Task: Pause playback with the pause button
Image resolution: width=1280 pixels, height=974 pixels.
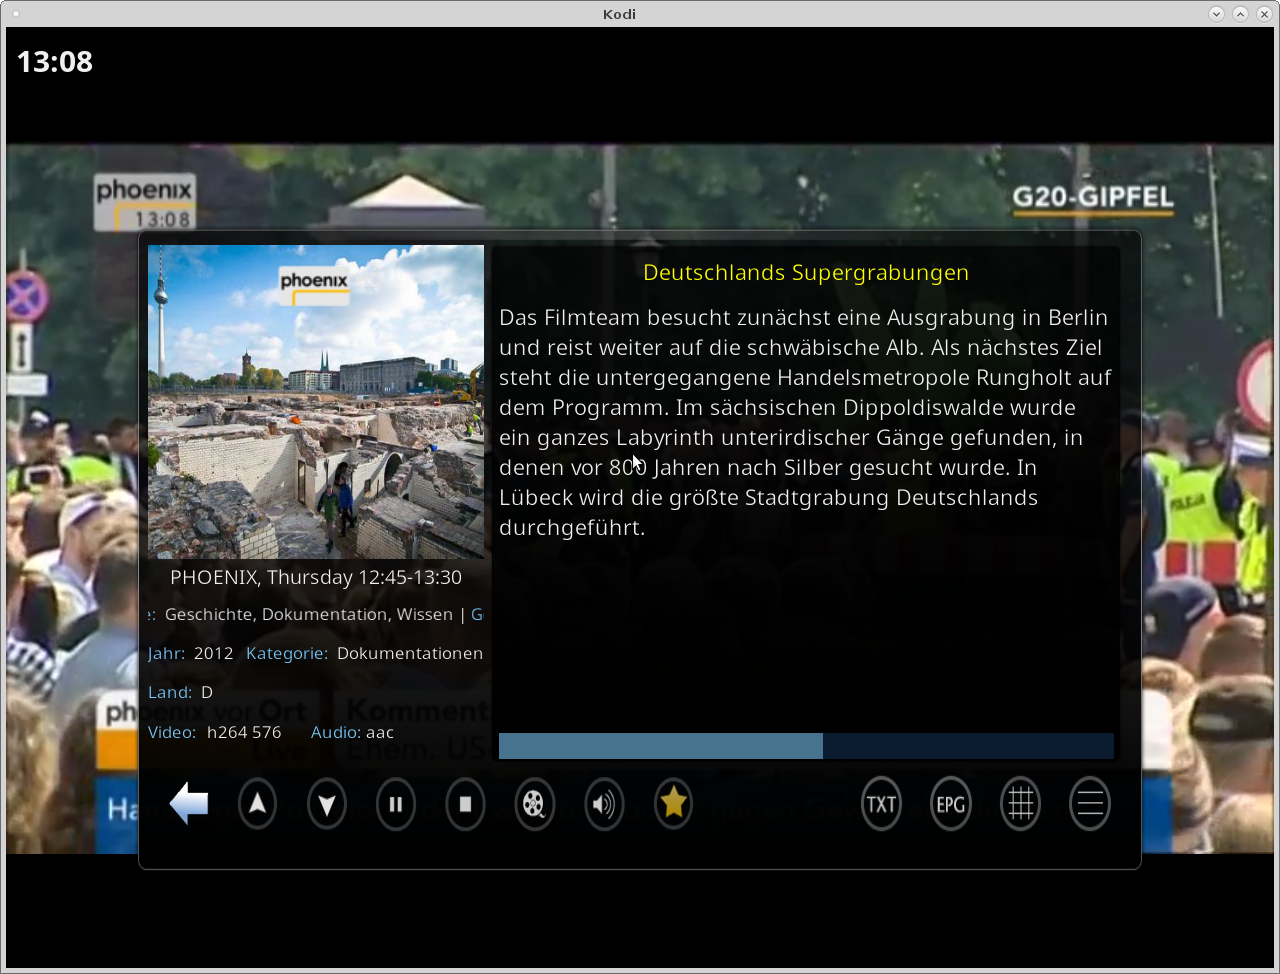Action: (x=396, y=803)
